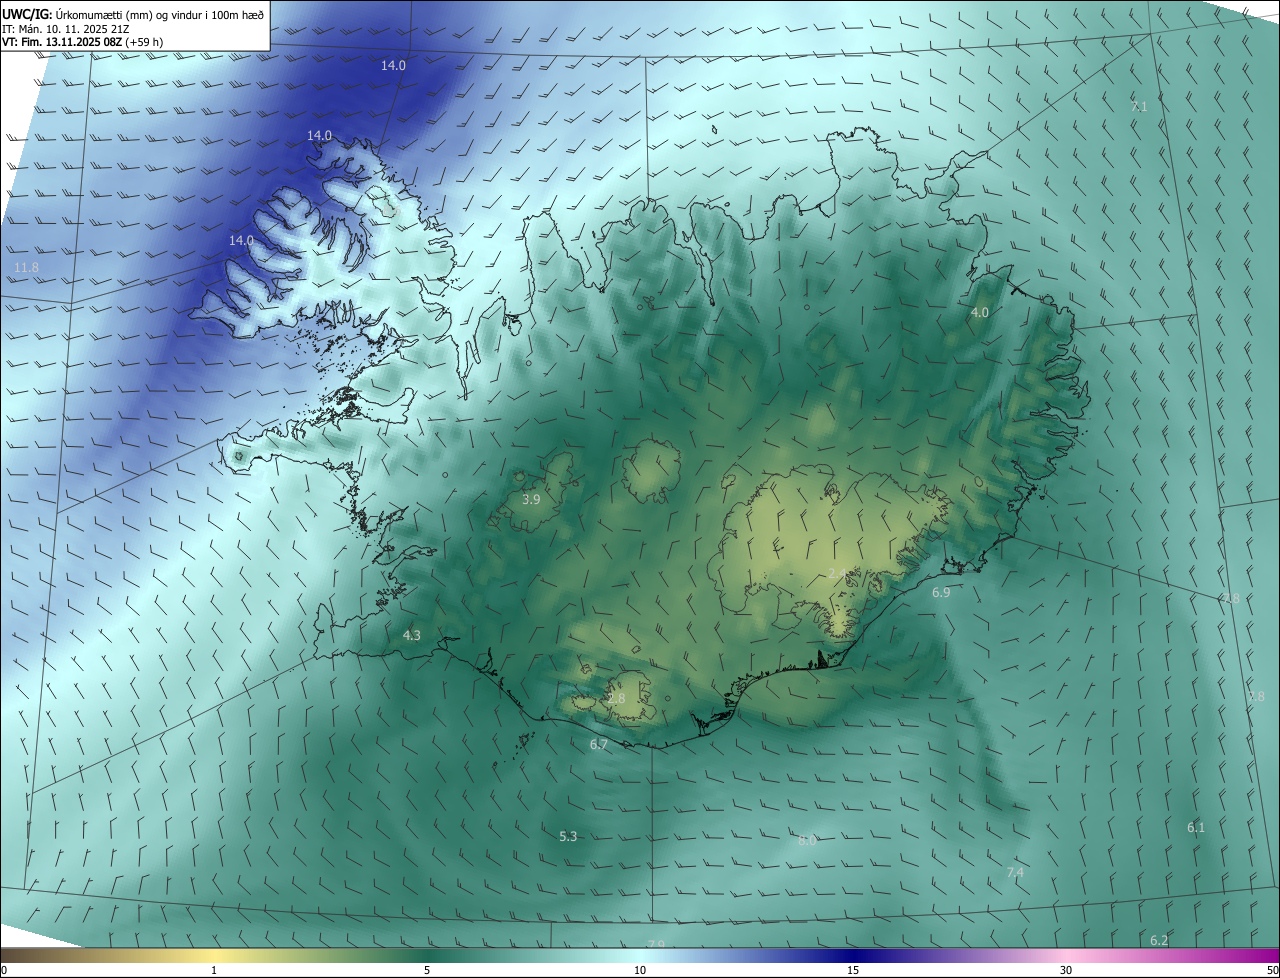Image resolution: width=1280 pixels, height=978 pixels.
Task: Select the 8.0 value label on the map
Action: tap(807, 841)
